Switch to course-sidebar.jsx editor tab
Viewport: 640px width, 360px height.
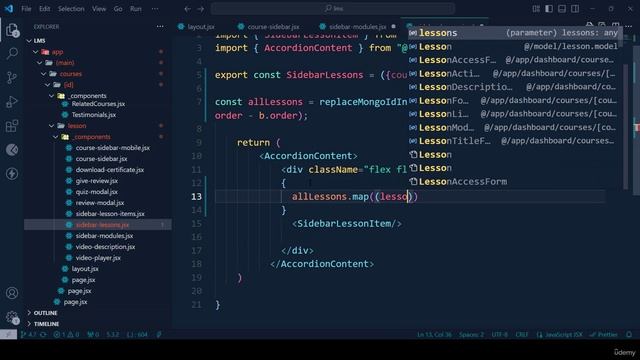[x=269, y=27]
